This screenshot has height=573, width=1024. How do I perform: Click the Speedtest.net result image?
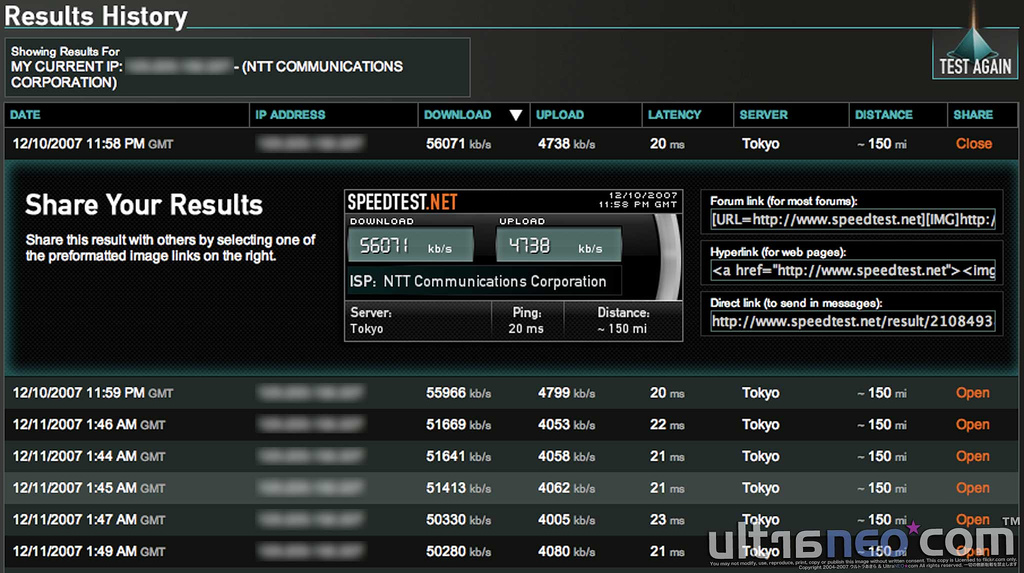click(513, 265)
